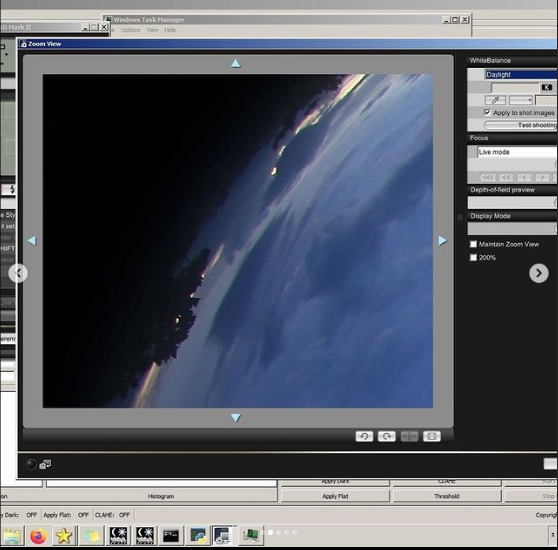Enable the Maintain Zoom View checkbox
This screenshot has height=550, width=558.
point(473,244)
